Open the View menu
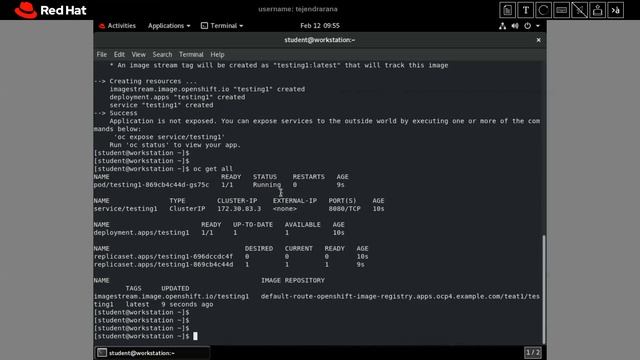This screenshot has width=640, height=360. 138,54
